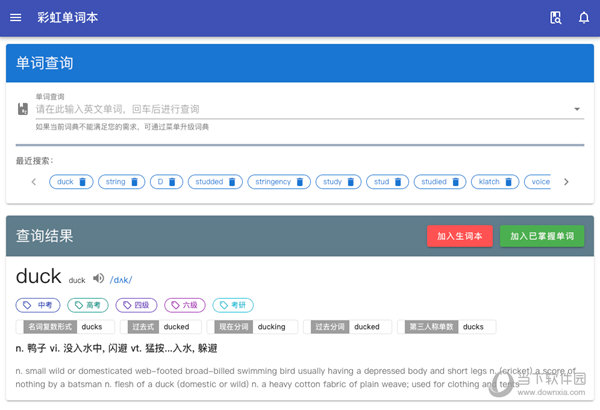Click the 彩虹单词本 app title
The width and height of the screenshot is (600, 410).
68,18
